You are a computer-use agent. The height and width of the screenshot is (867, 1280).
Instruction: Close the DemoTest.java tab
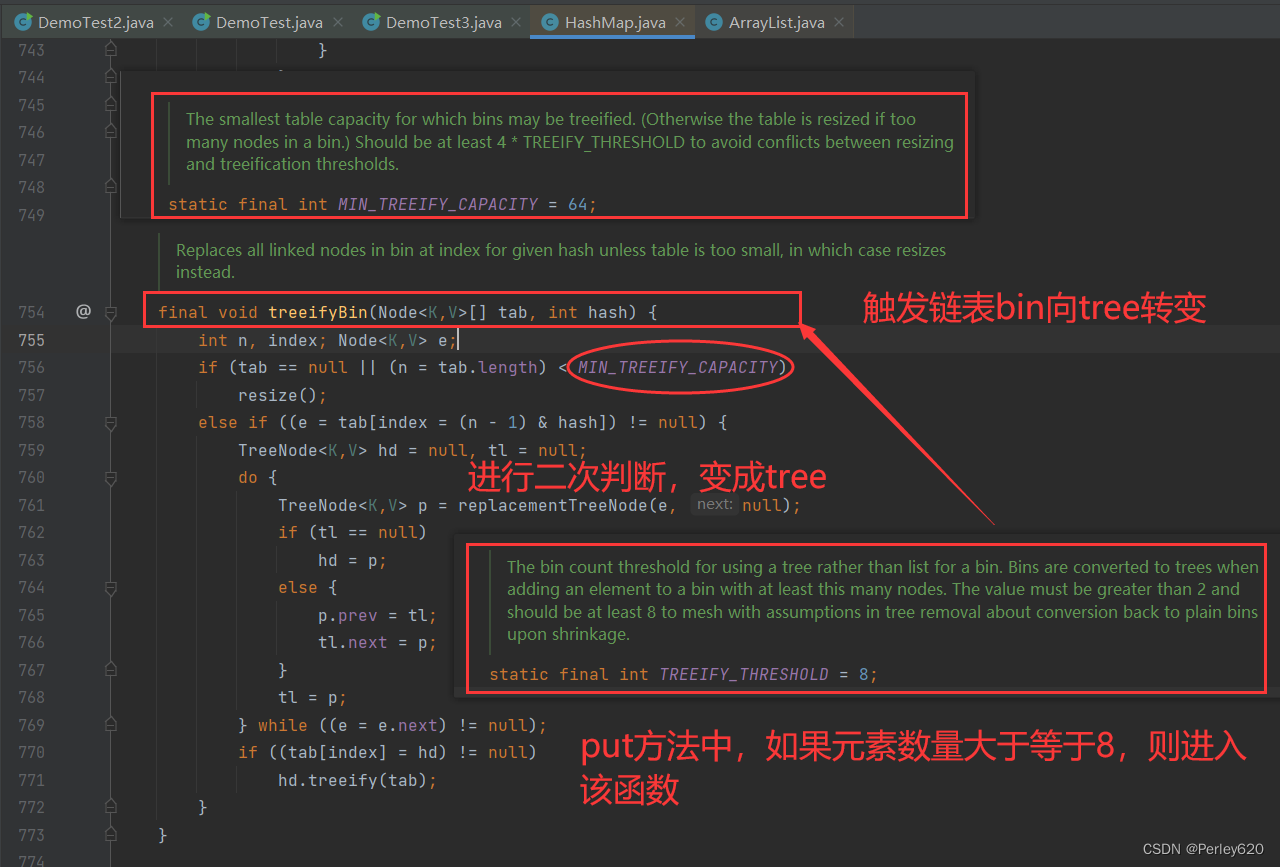tap(336, 22)
